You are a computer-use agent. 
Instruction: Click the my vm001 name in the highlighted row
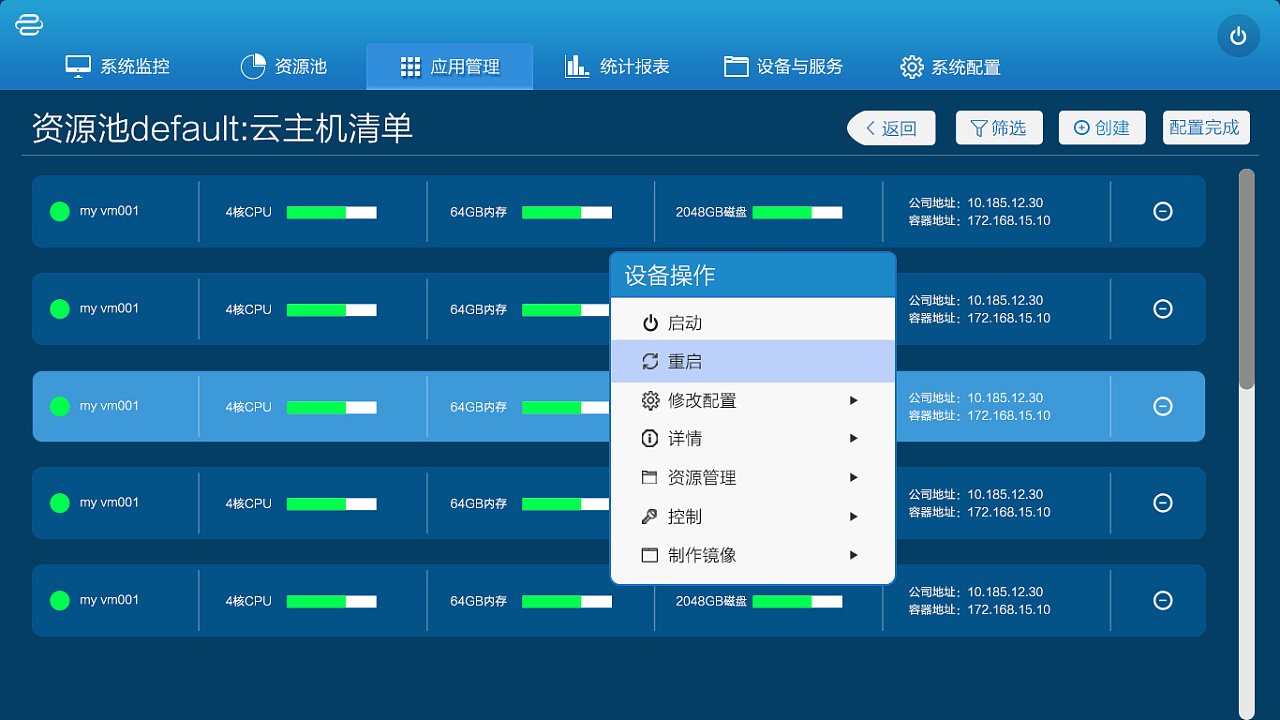[109, 406]
